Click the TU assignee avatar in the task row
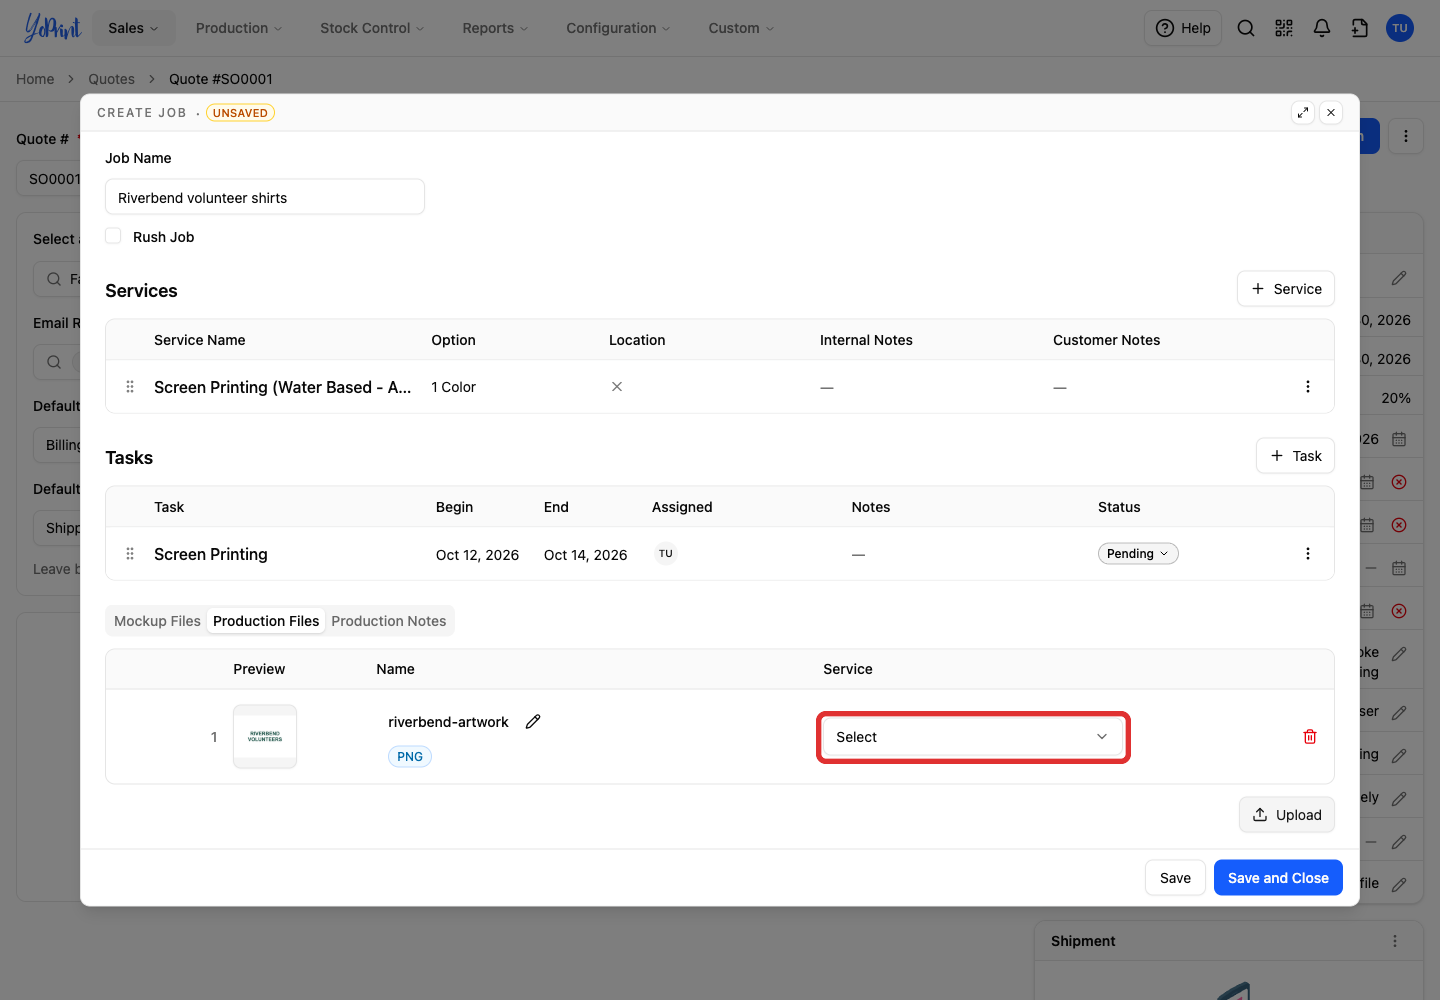This screenshot has width=1440, height=1000. pos(666,554)
